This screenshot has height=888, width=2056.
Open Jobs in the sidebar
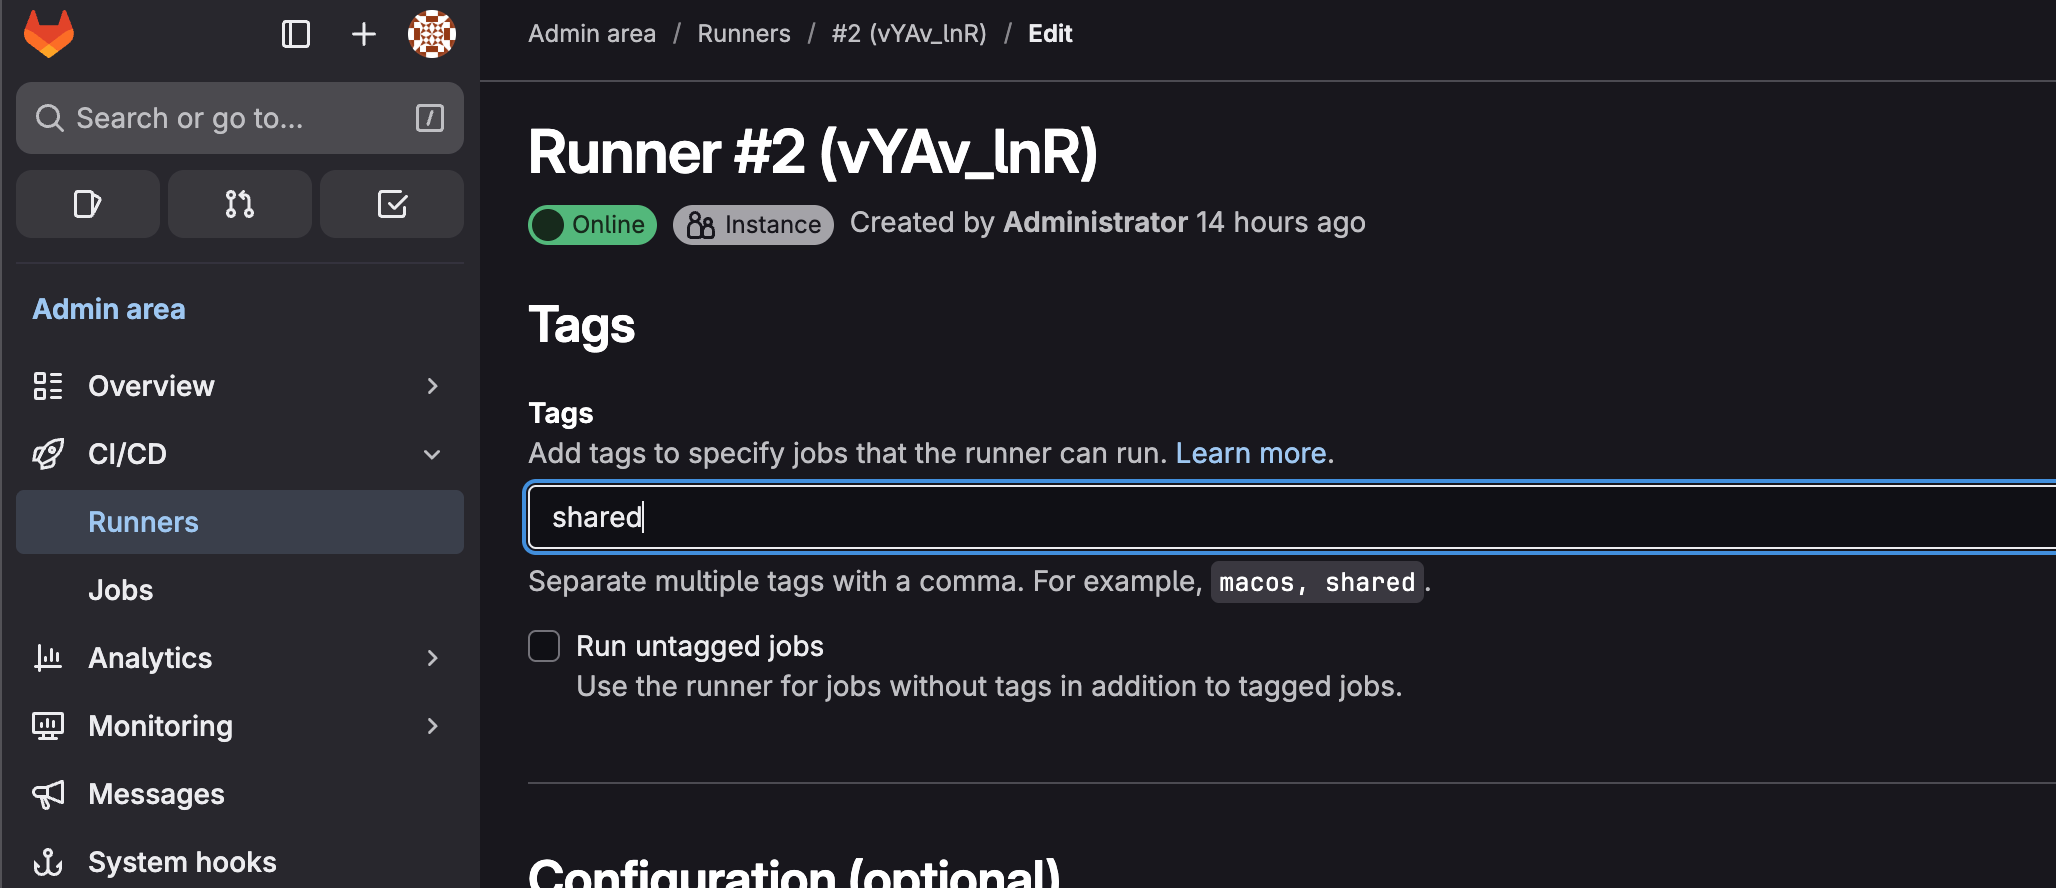(x=240, y=590)
